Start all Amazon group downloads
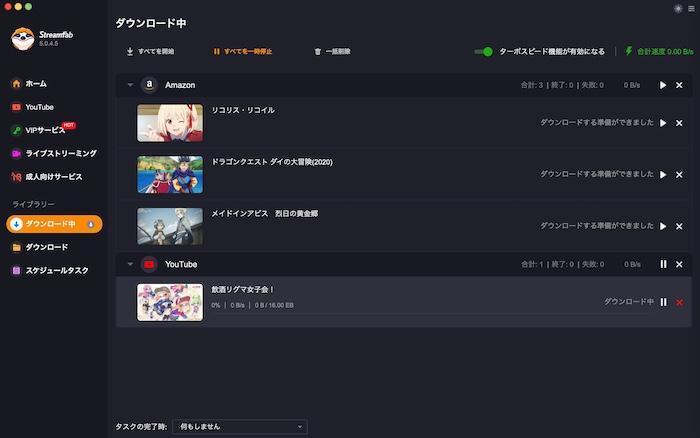The image size is (700, 438). click(663, 85)
